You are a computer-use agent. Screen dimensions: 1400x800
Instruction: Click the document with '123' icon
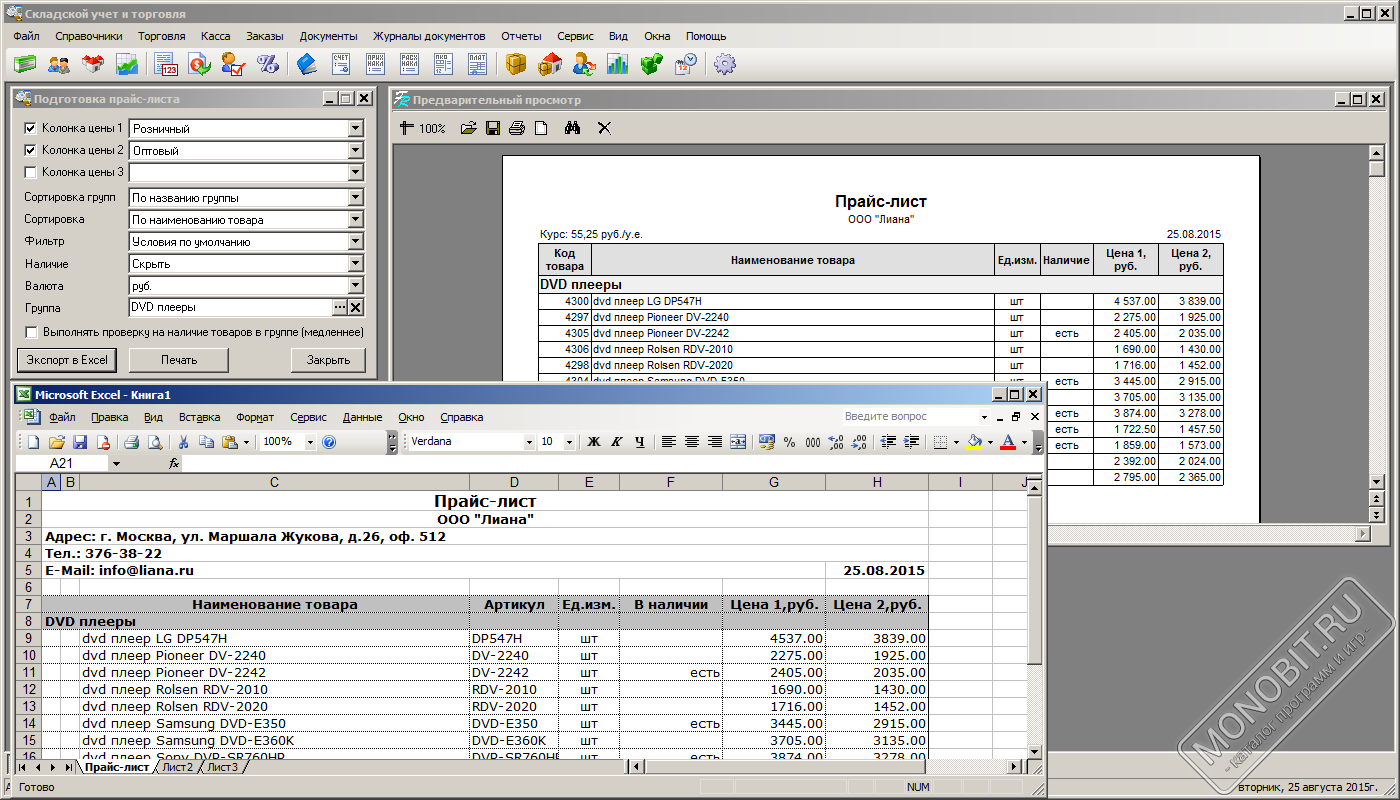(166, 65)
